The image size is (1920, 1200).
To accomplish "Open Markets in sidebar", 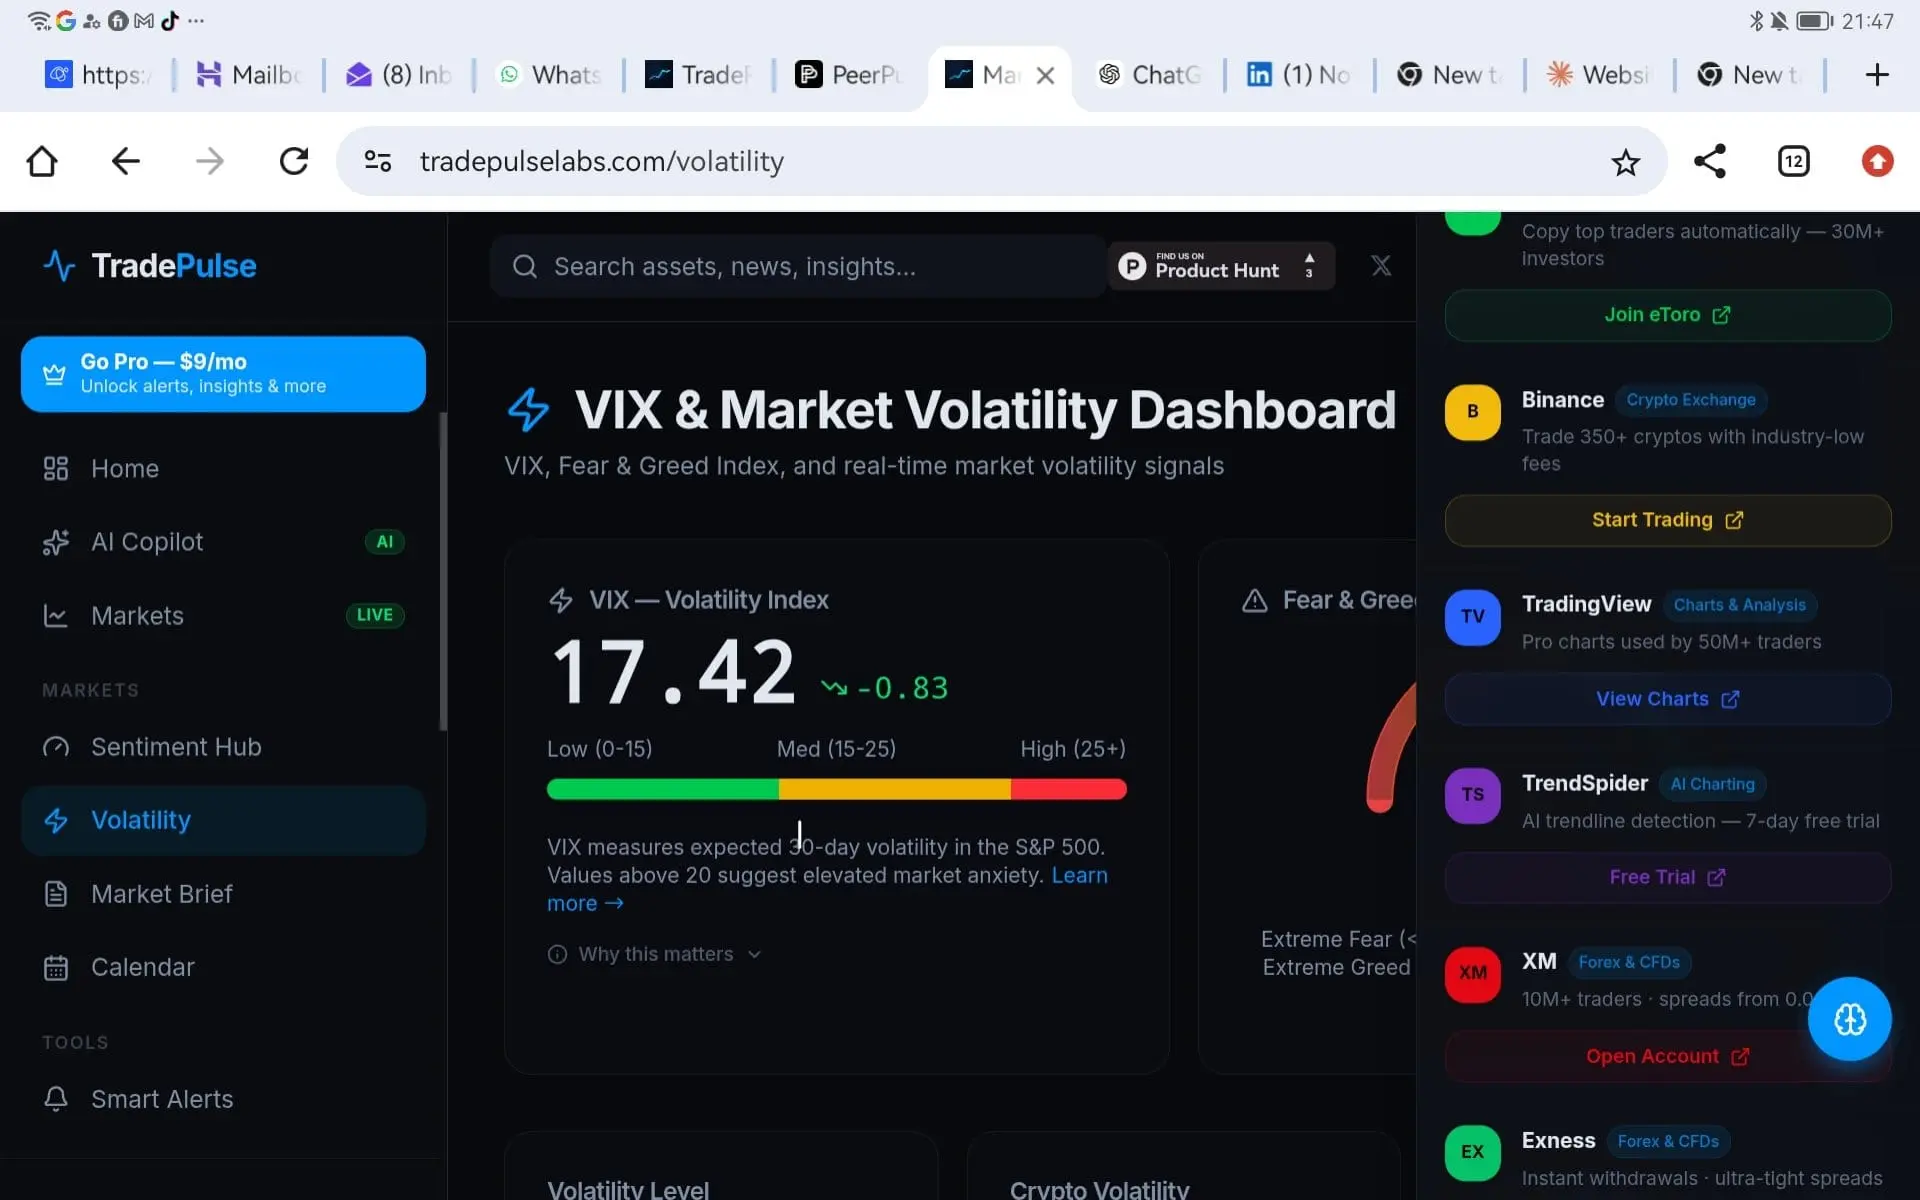I will (223, 616).
